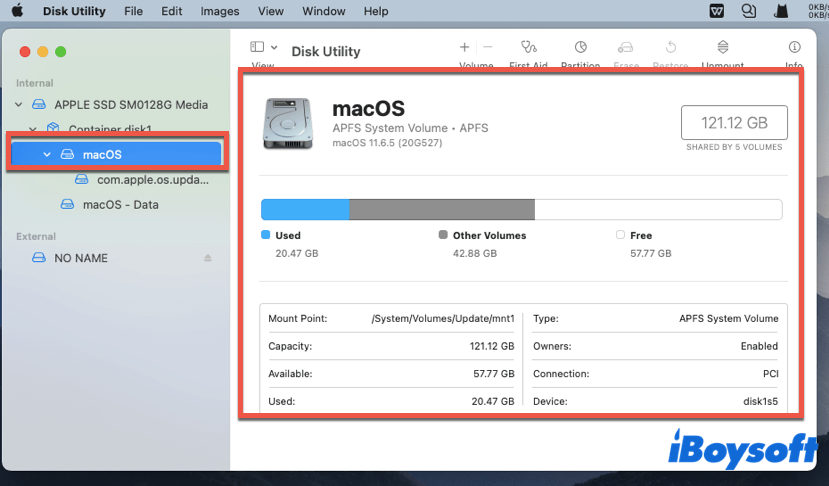Click the External section header
This screenshot has width=829, height=486.
[x=35, y=236]
